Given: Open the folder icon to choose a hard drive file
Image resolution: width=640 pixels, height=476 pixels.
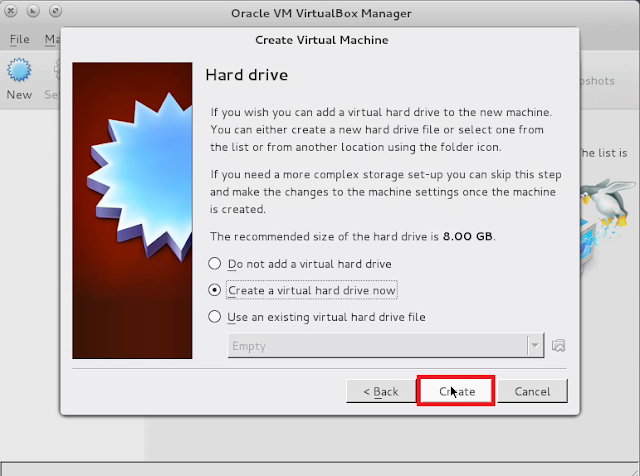Looking at the screenshot, I should click(x=558, y=346).
